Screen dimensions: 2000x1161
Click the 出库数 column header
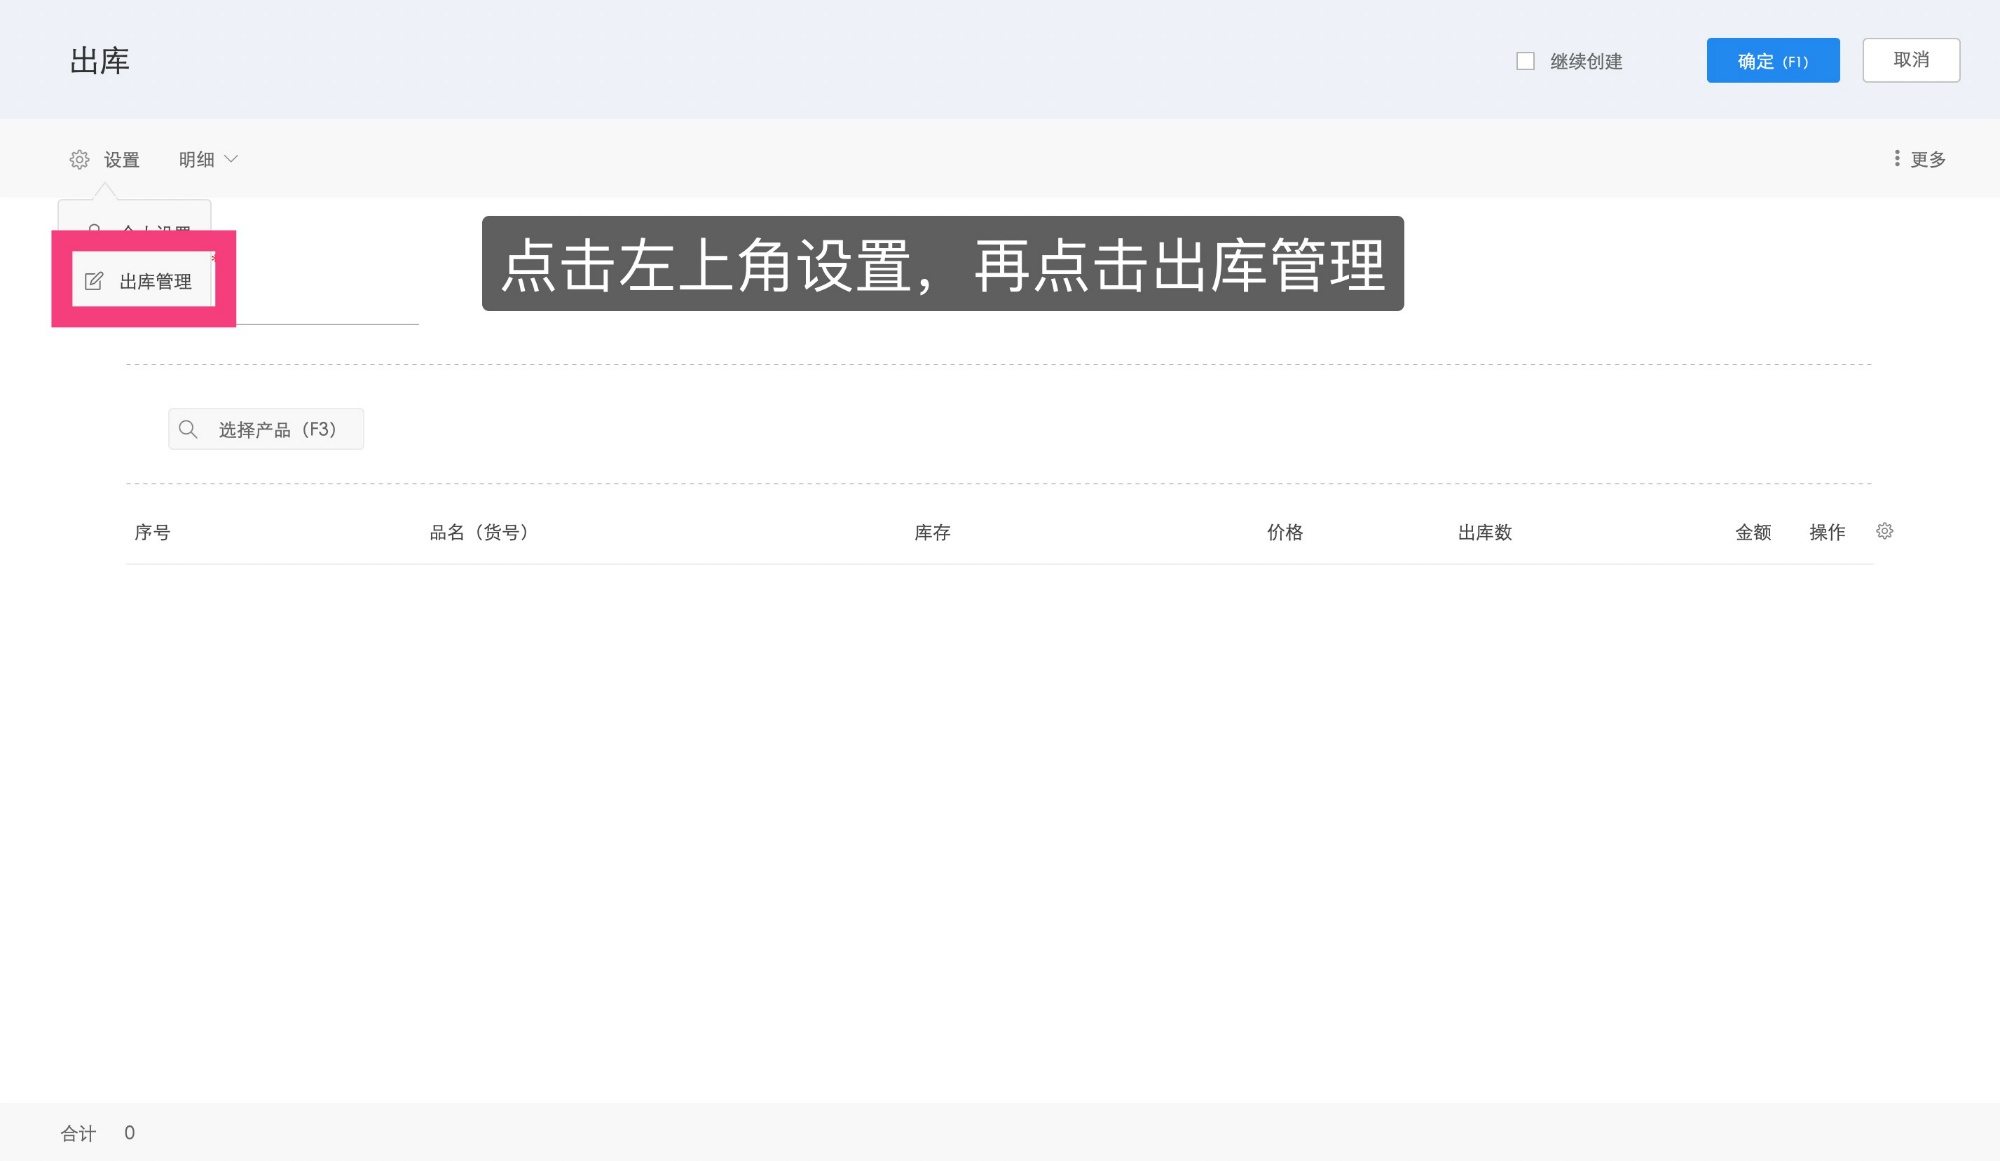tap(1484, 531)
